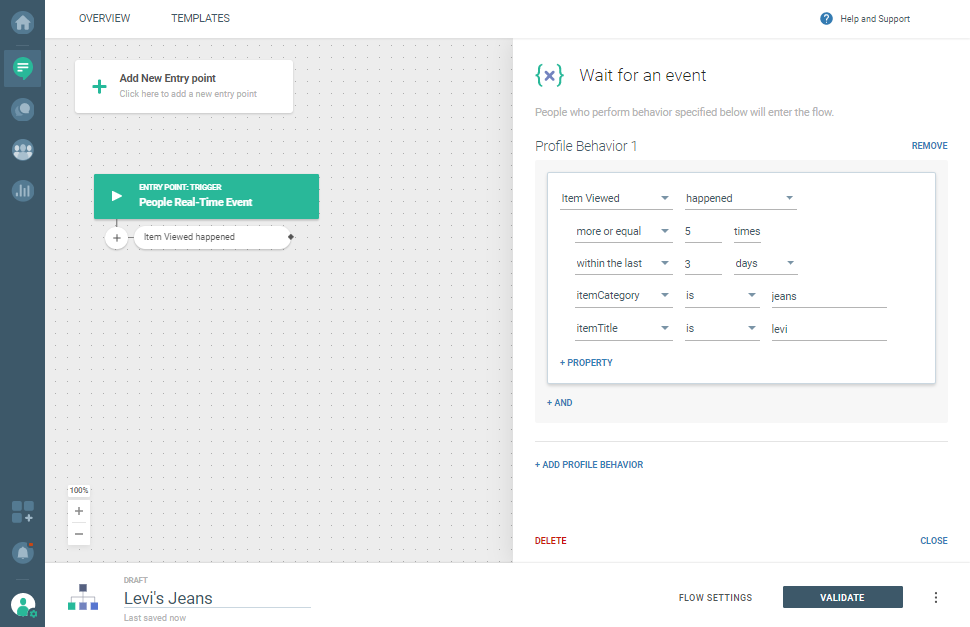Switch to the Overview tab

pyautogui.click(x=105, y=19)
